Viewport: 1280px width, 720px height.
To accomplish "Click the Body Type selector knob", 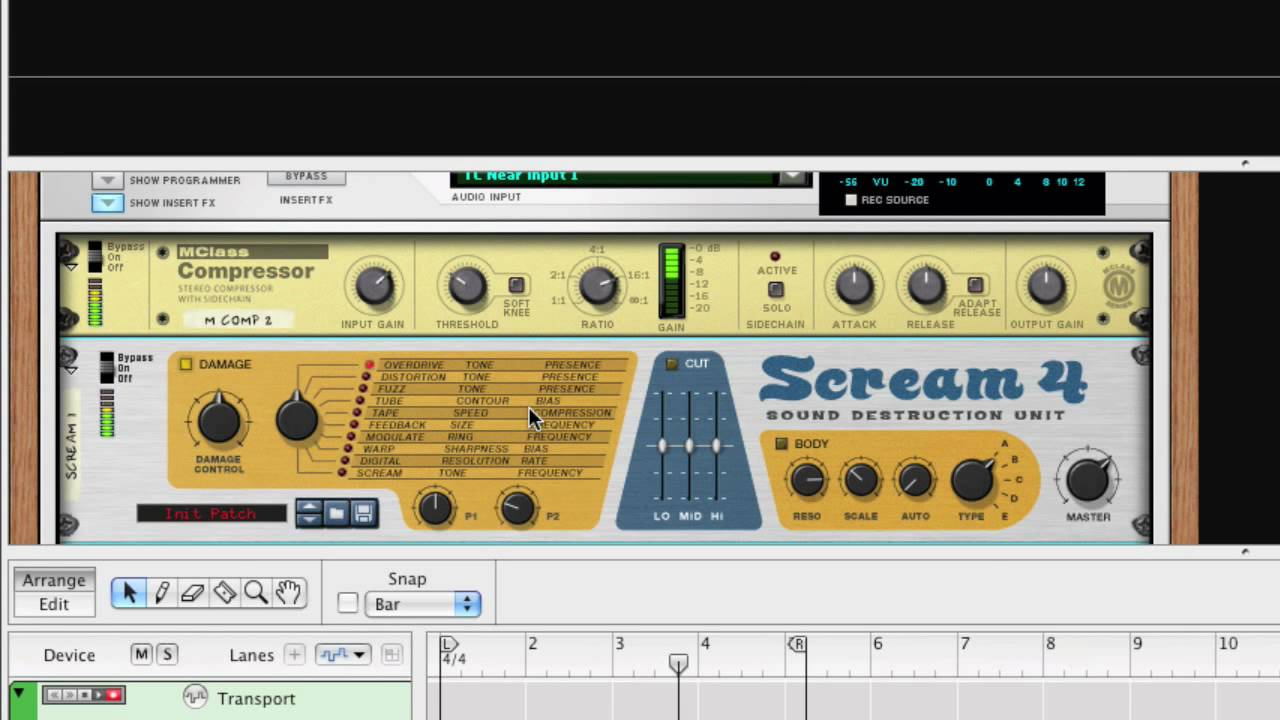I will (x=972, y=480).
